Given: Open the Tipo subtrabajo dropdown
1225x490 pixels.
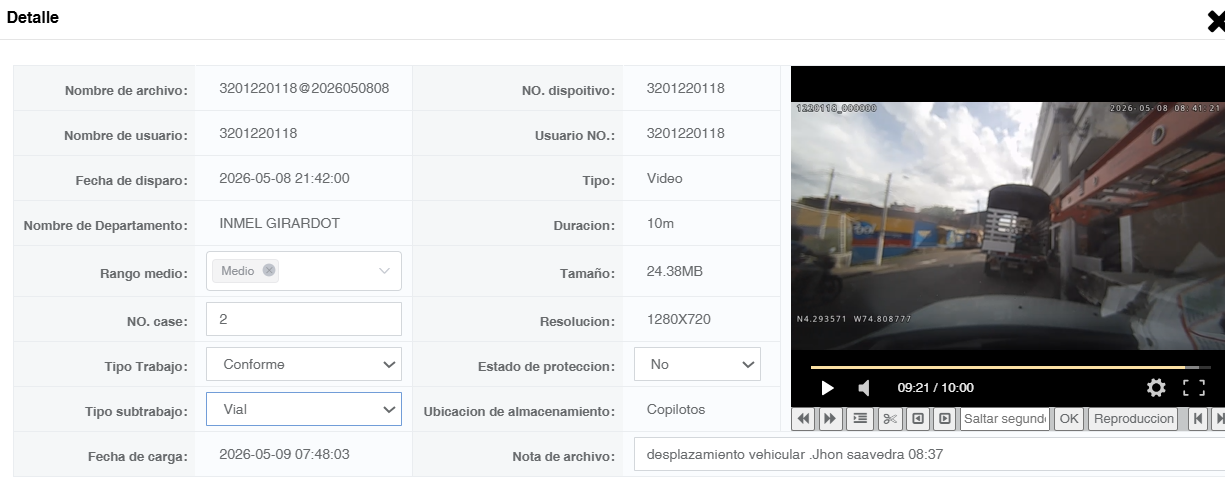Looking at the screenshot, I should 304,409.
